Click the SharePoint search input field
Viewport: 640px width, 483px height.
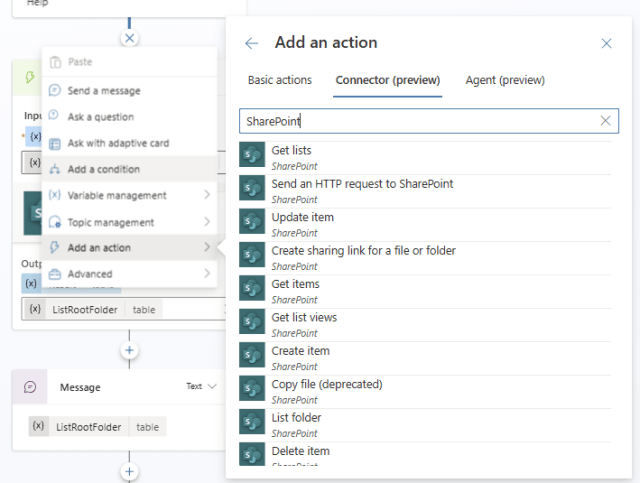(420, 121)
